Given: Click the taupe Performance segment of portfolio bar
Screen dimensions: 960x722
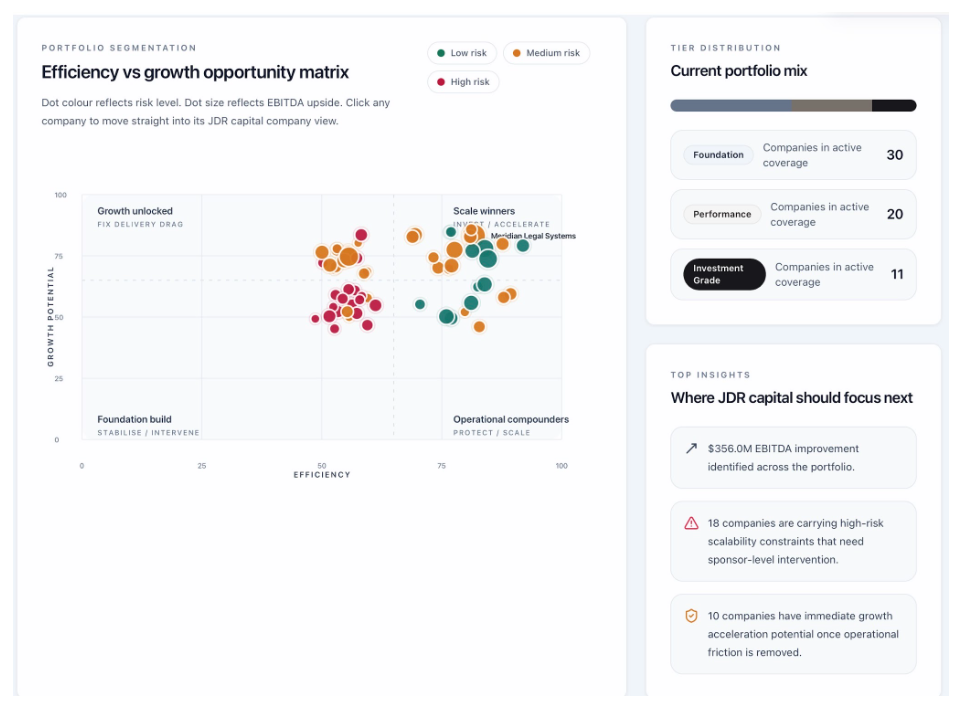Looking at the screenshot, I should [x=831, y=105].
